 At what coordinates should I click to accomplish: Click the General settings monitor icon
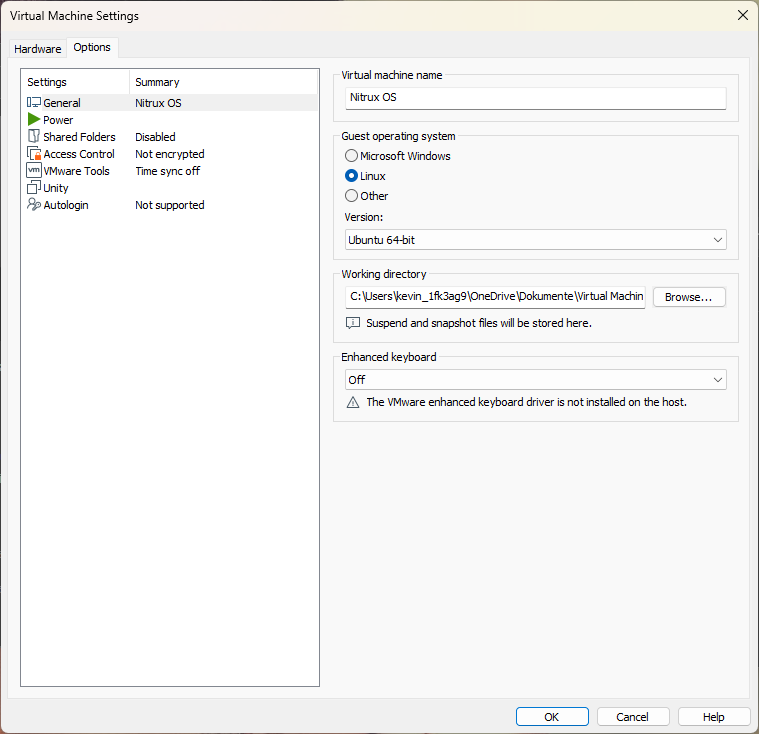coord(34,103)
